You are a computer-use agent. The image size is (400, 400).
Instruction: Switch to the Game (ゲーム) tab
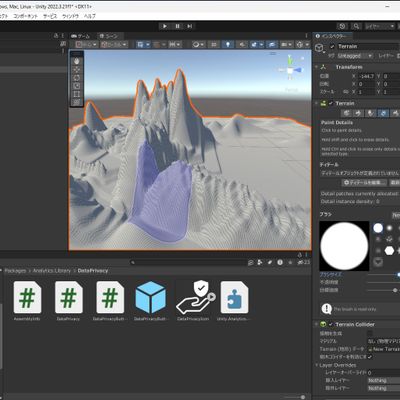click(x=80, y=36)
